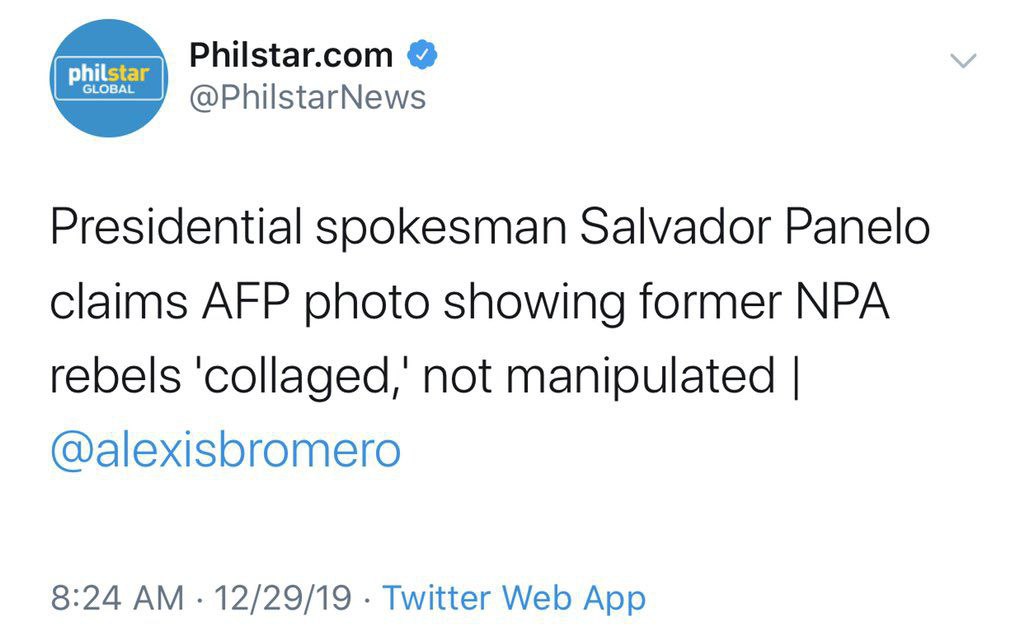Click the 12/29/19 date
This screenshot has width=1024, height=640.
pyautogui.click(x=283, y=598)
